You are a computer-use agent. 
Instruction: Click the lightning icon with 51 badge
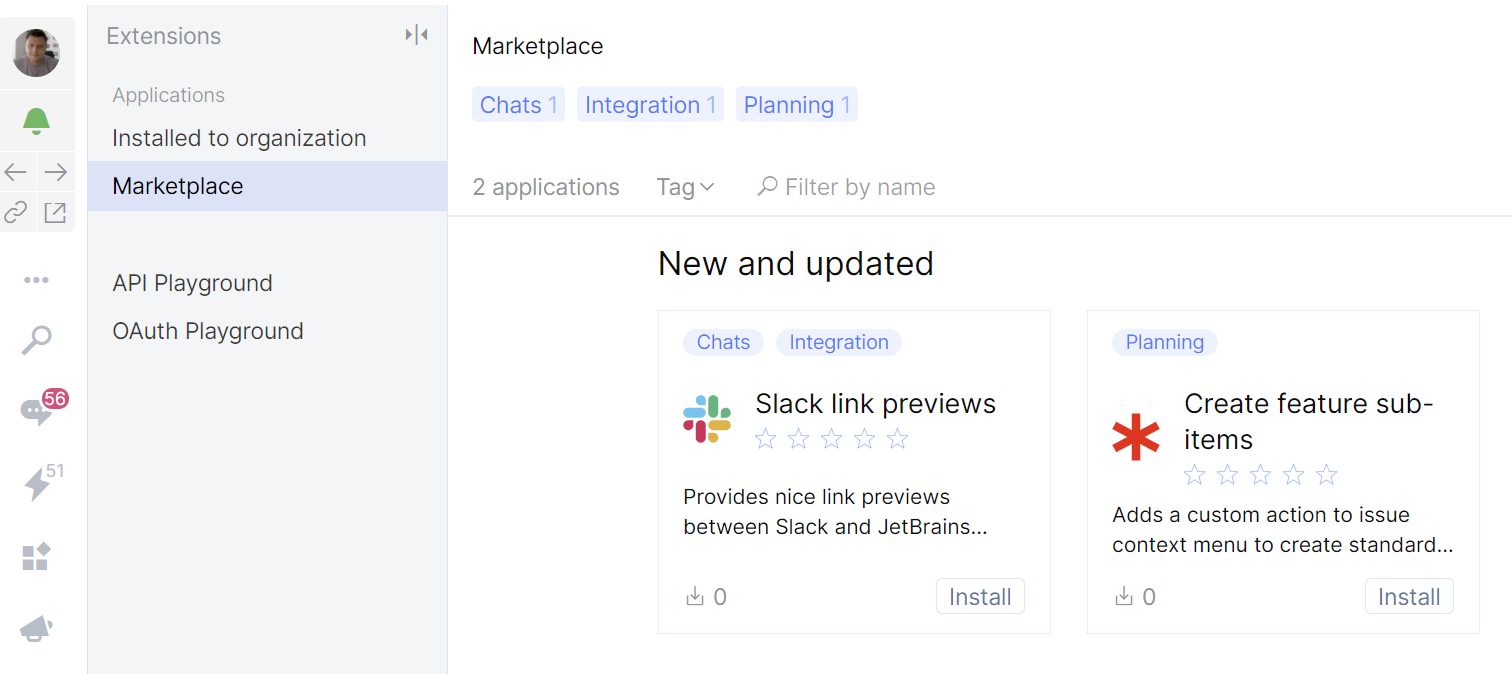point(37,483)
